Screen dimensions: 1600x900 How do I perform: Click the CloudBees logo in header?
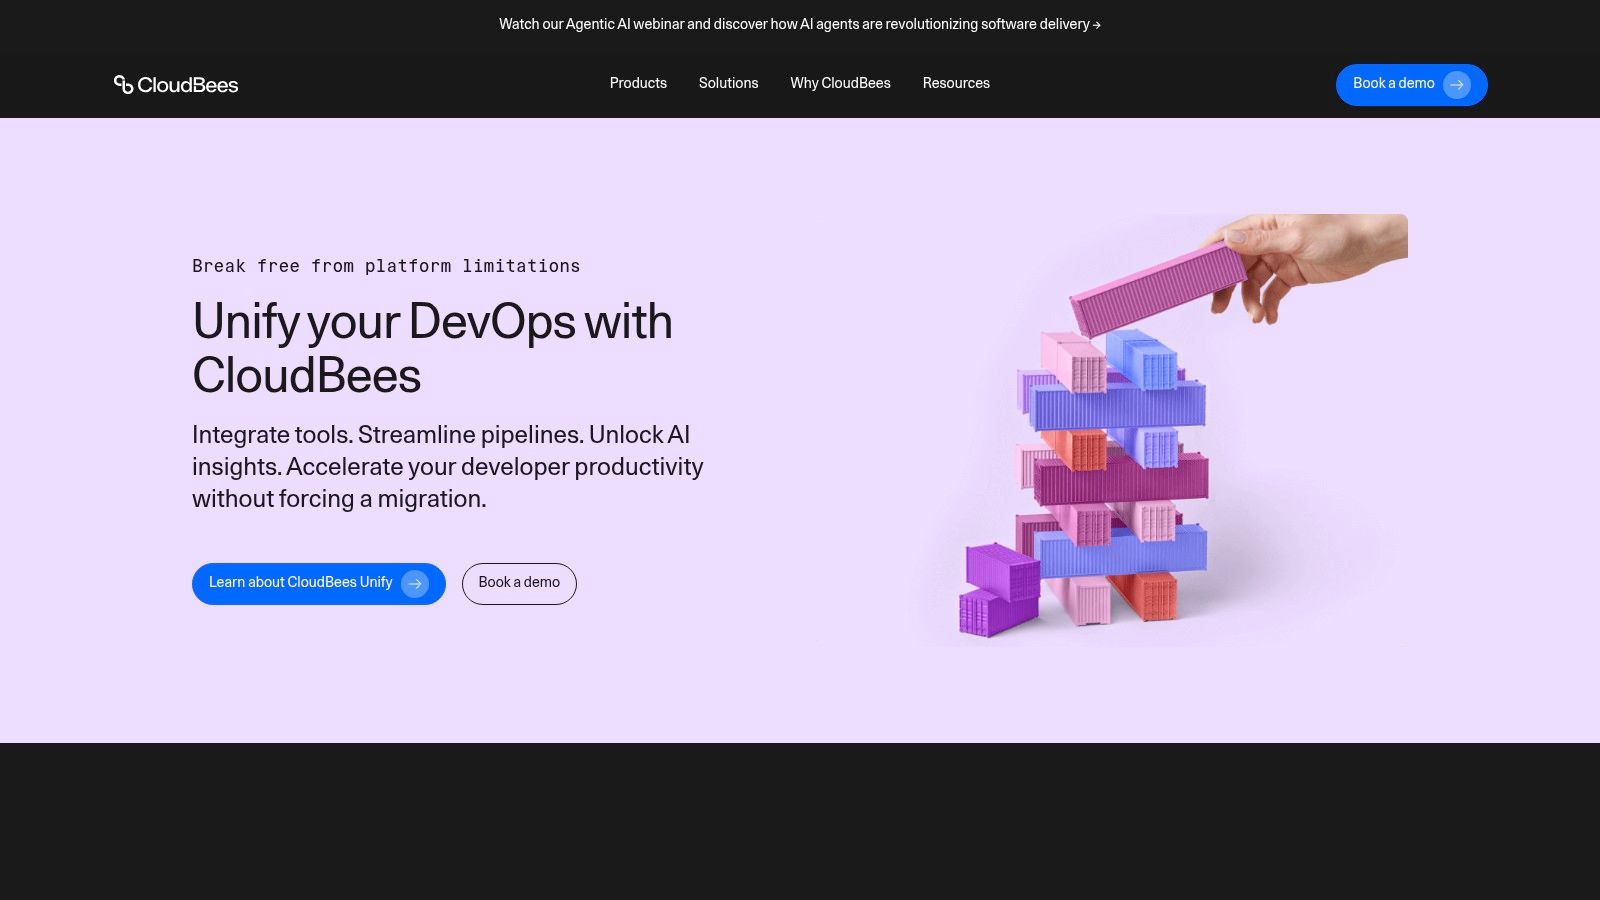tap(176, 85)
